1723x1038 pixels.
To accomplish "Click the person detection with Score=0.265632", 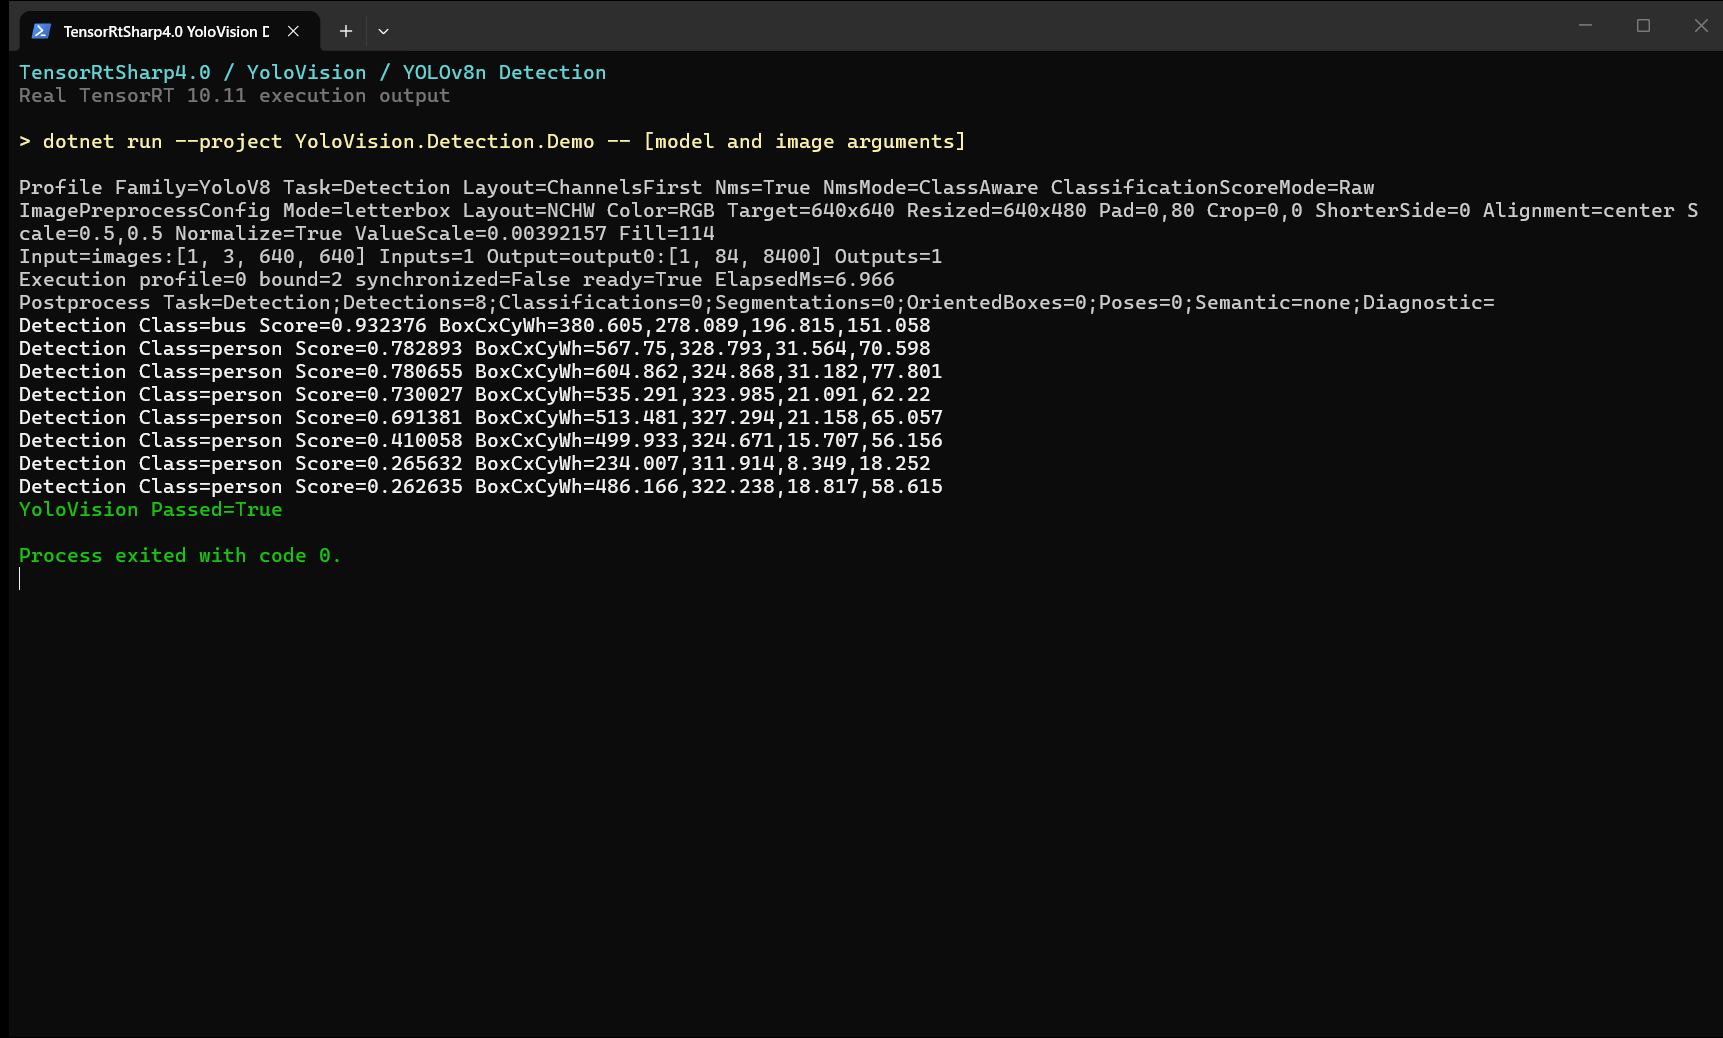I will [x=474, y=463].
